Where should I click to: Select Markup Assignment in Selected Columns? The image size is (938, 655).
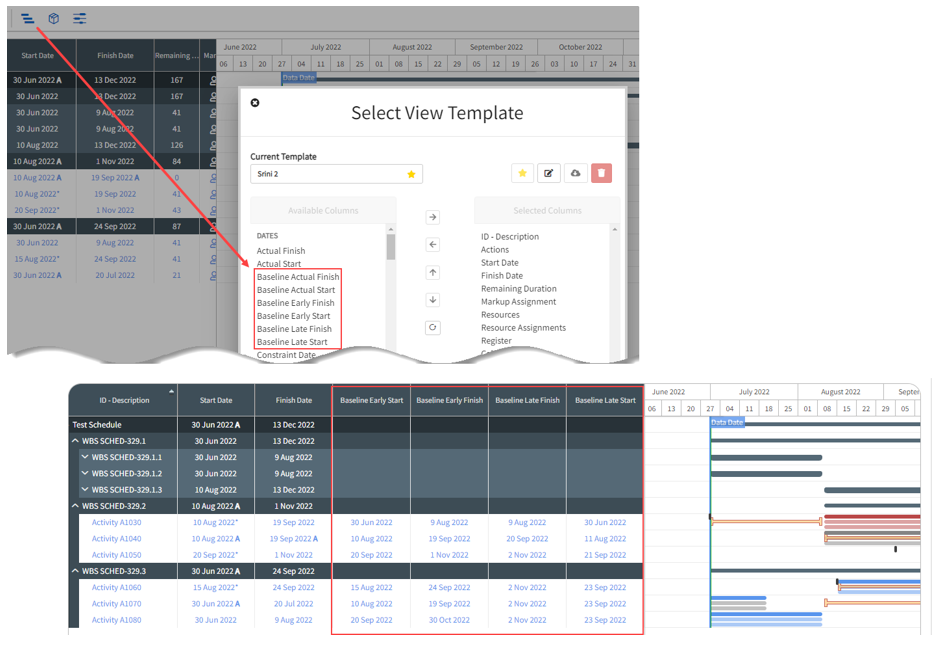518,302
